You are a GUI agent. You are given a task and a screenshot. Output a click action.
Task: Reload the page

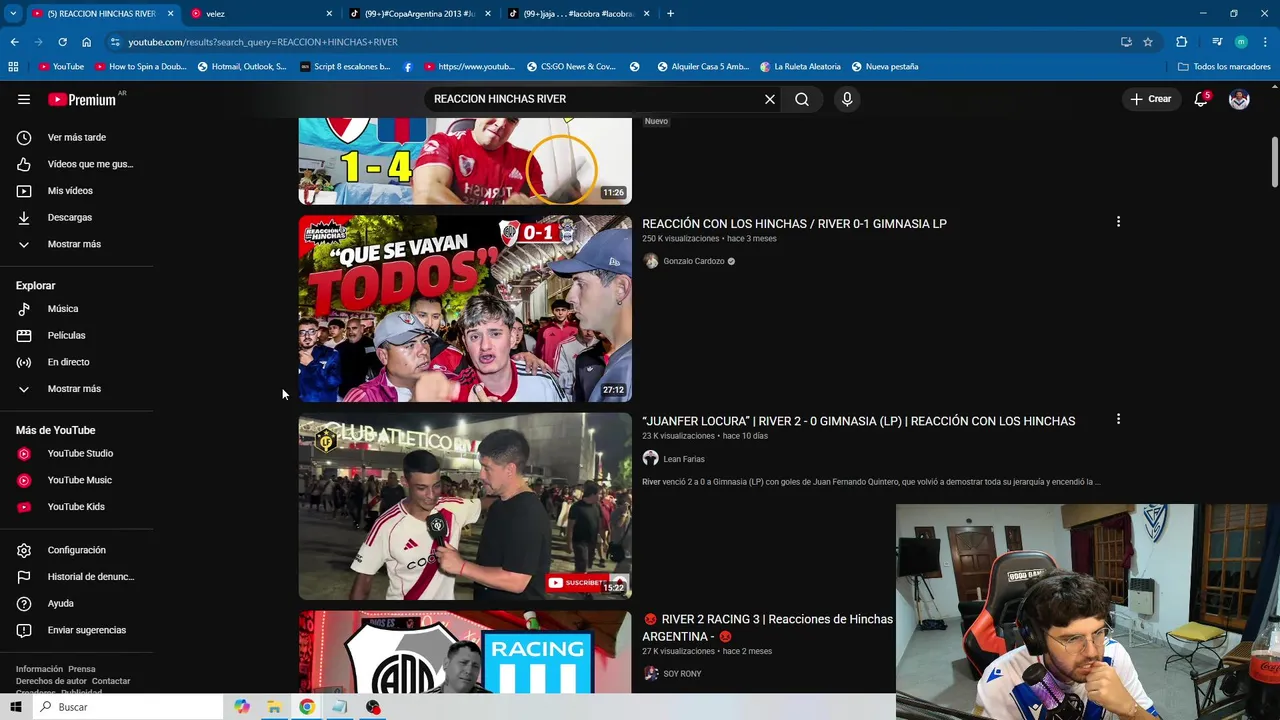[x=62, y=42]
